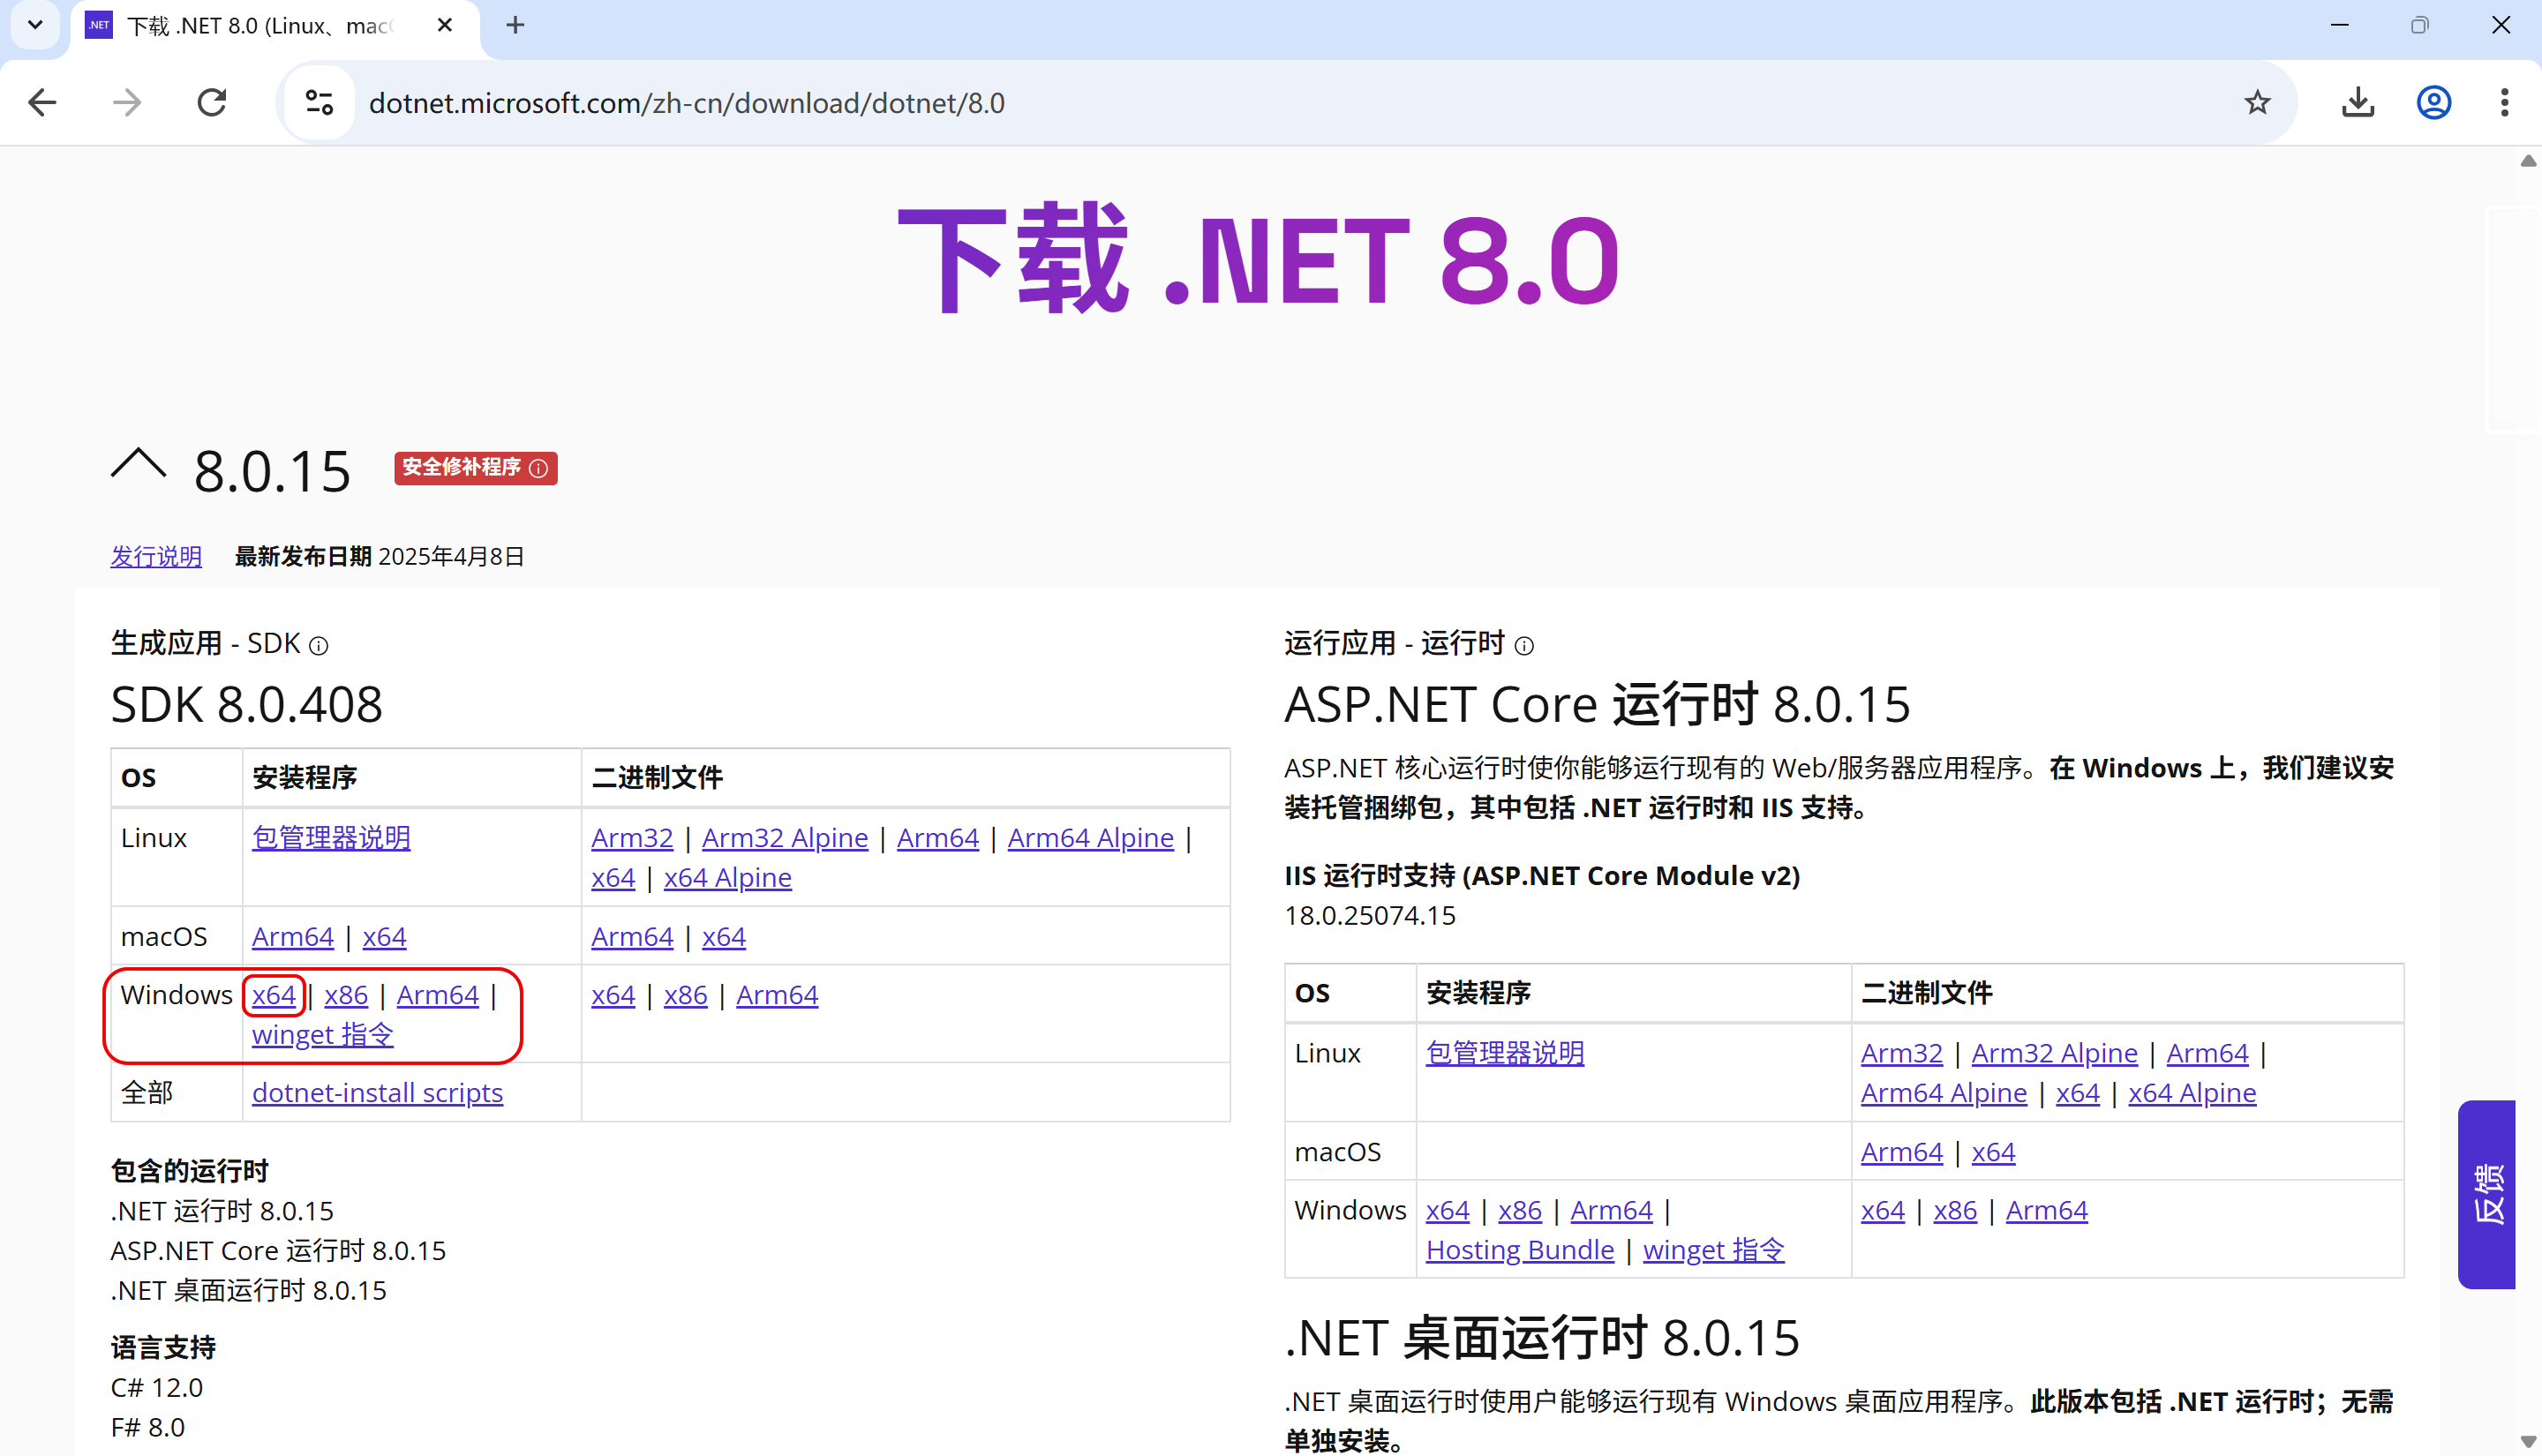Open the Chrome profile icon
Viewport: 2542px width, 1456px height.
point(2433,102)
